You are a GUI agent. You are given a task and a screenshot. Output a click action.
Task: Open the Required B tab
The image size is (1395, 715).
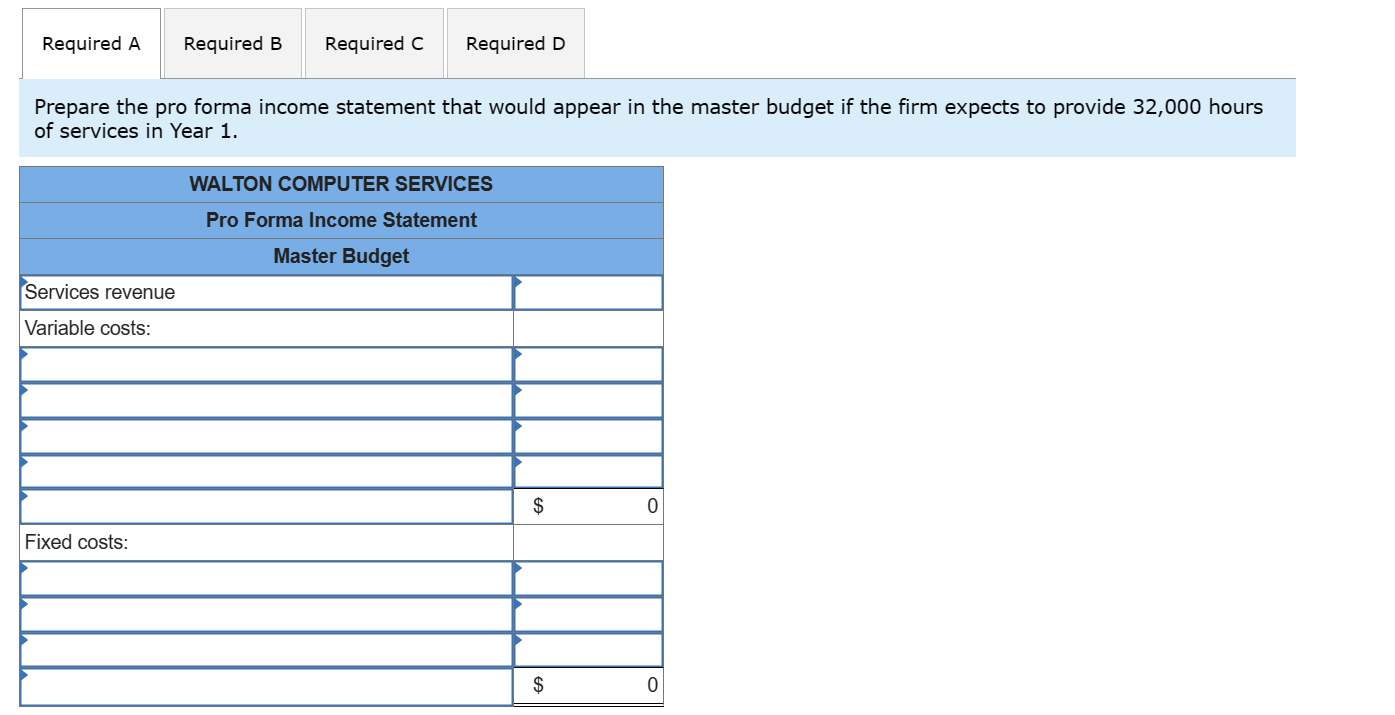[233, 44]
